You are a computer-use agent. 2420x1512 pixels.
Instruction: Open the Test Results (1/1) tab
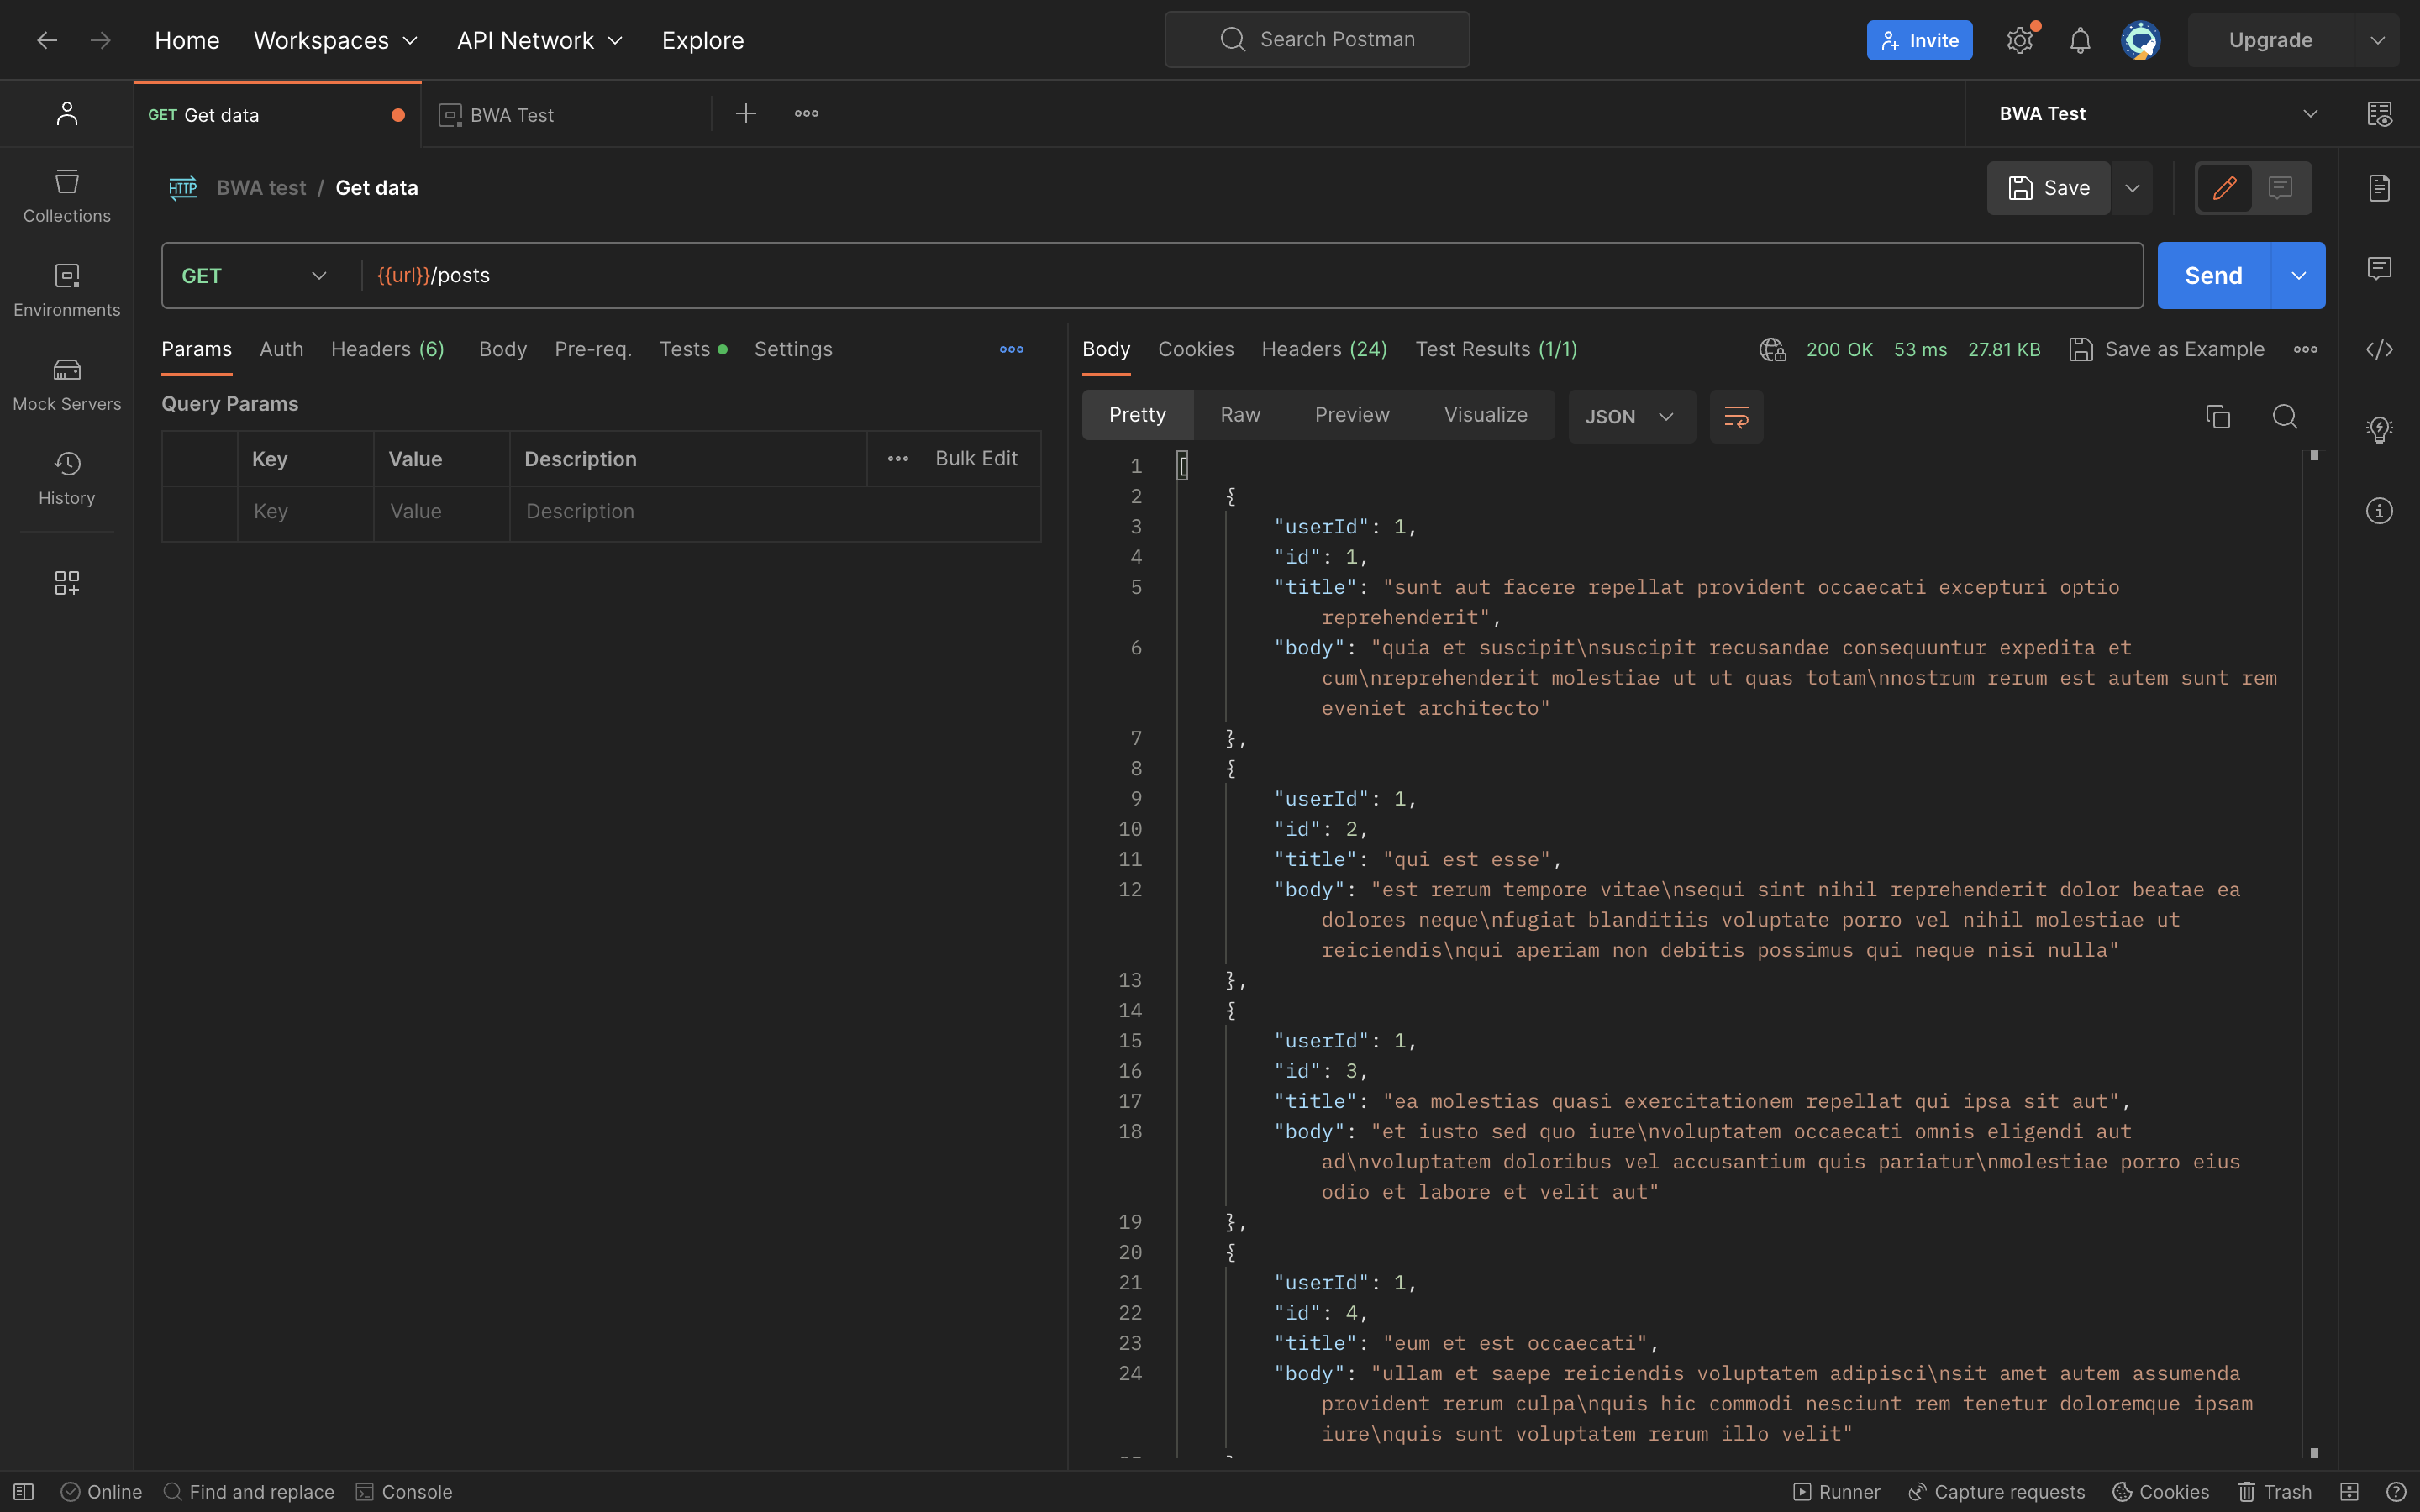click(1496, 349)
